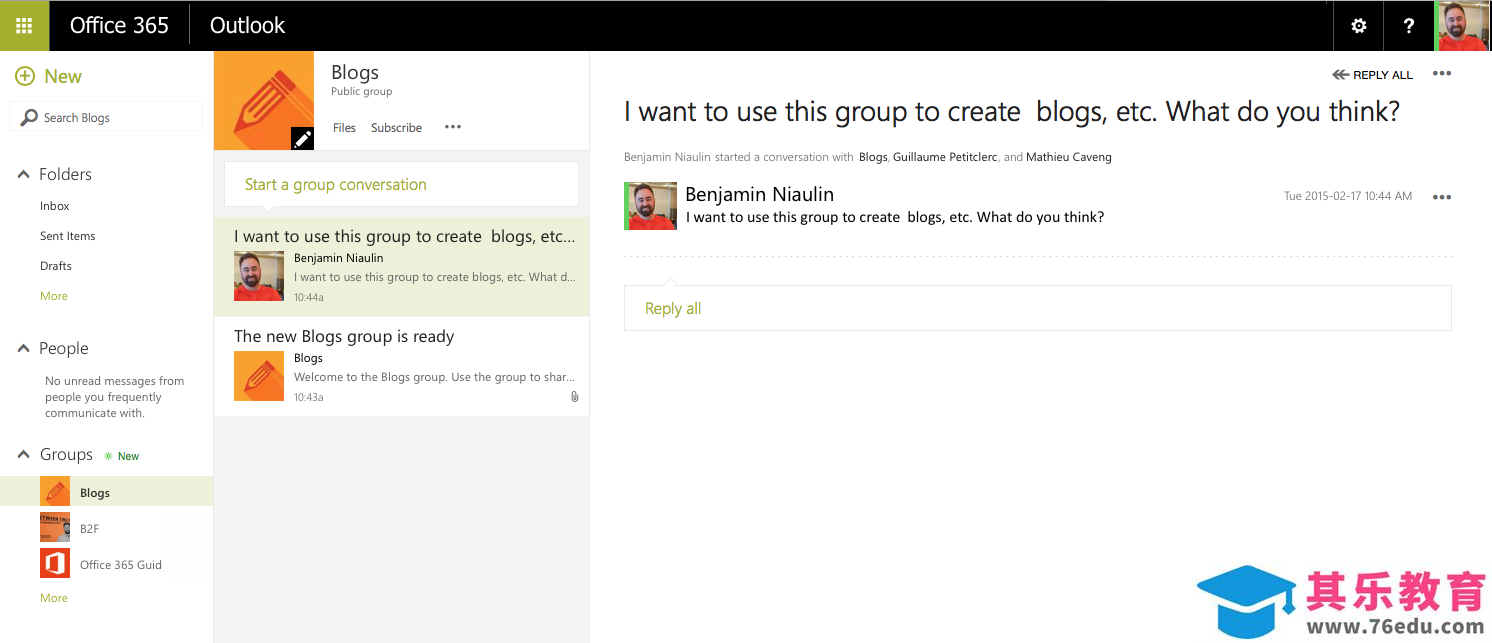Open conversation more options ellipsis near Reply All

[x=1442, y=74]
